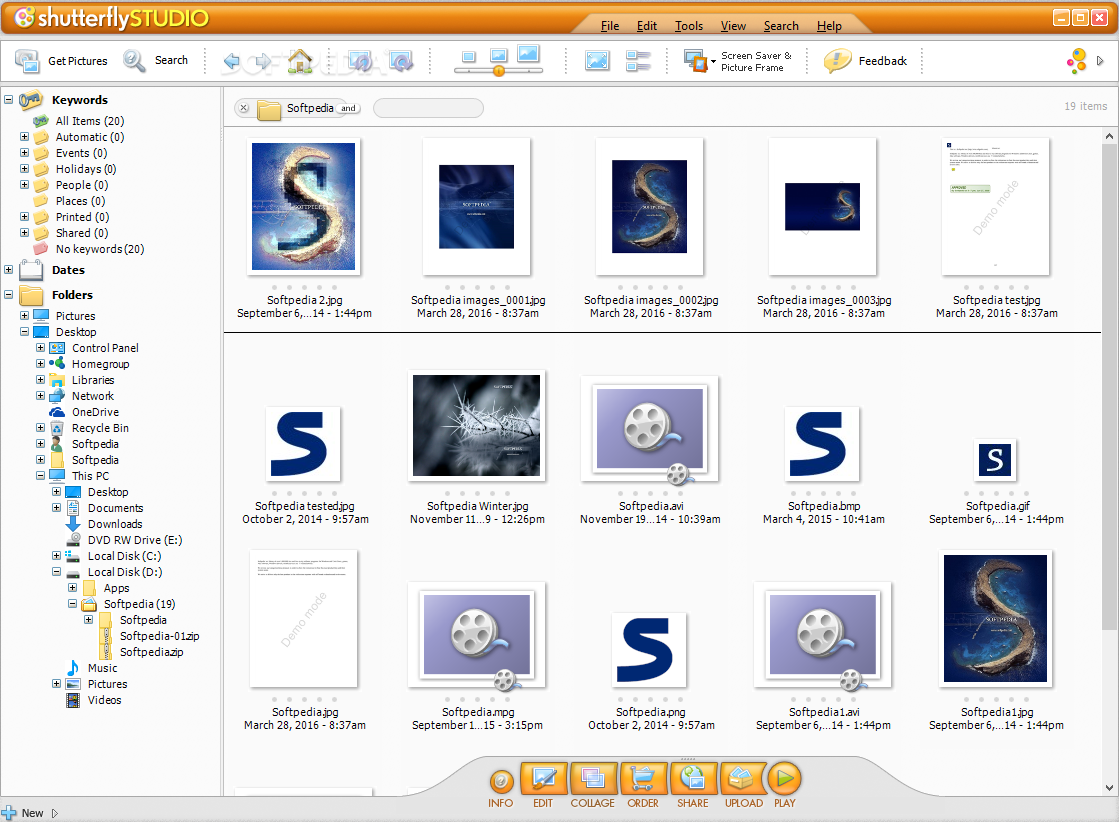
Task: Open the Help menu
Action: point(829,26)
